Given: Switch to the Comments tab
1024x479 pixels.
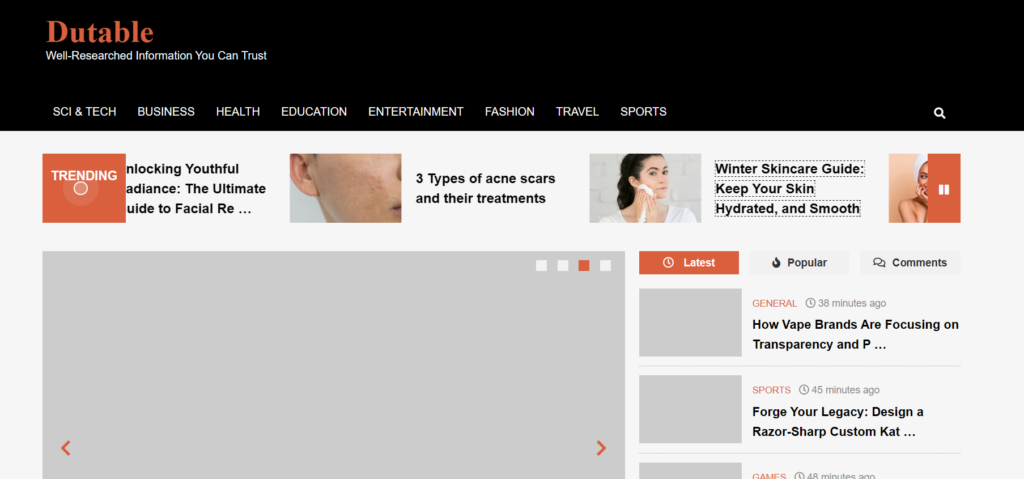Looking at the screenshot, I should click(910, 263).
